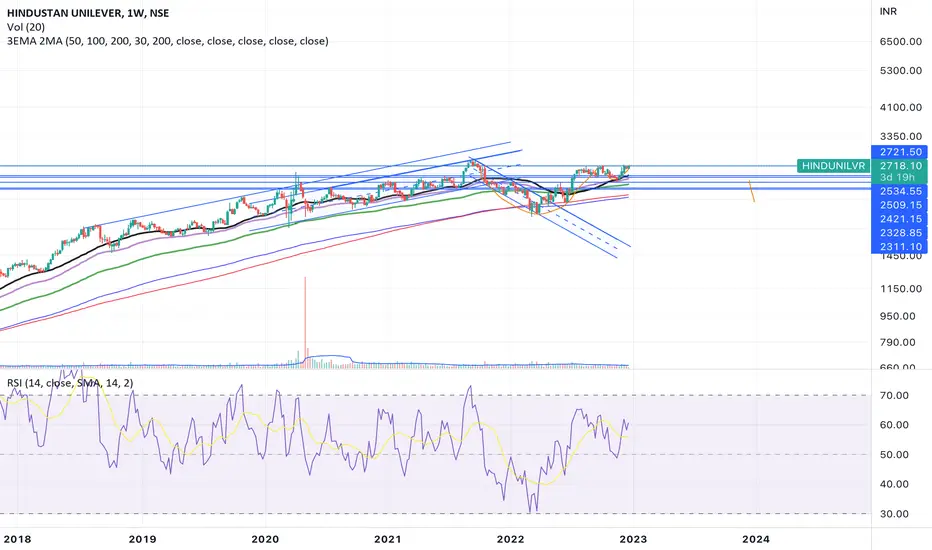Click the 6500.00 price axis value
Viewport: 932px width, 550px height.
[x=900, y=42]
